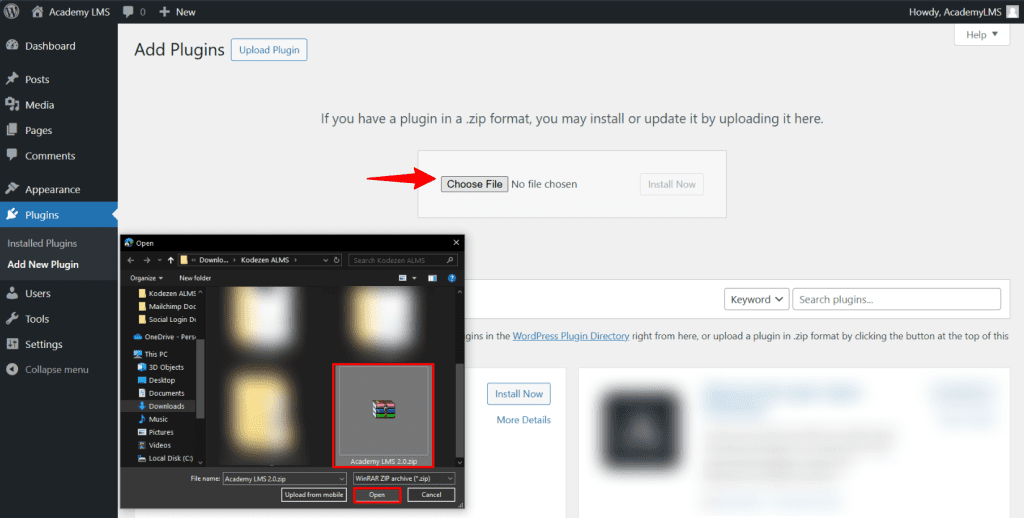Click the Dashboard menu icon
Image resolution: width=1024 pixels, height=518 pixels.
tap(12, 46)
